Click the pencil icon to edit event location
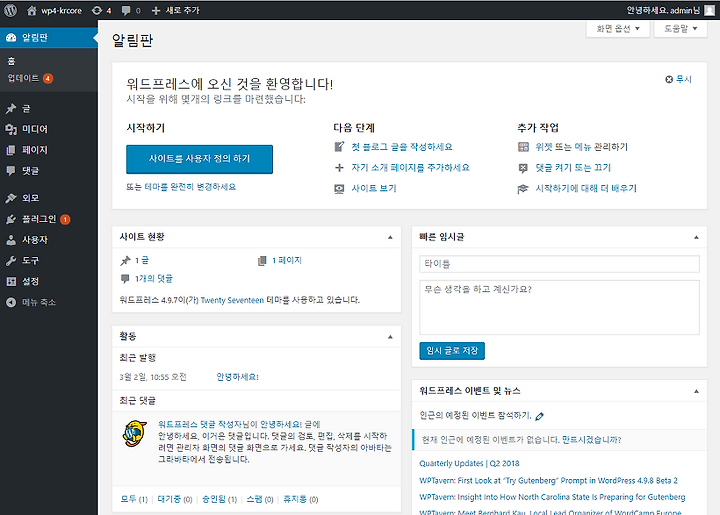 [540, 416]
